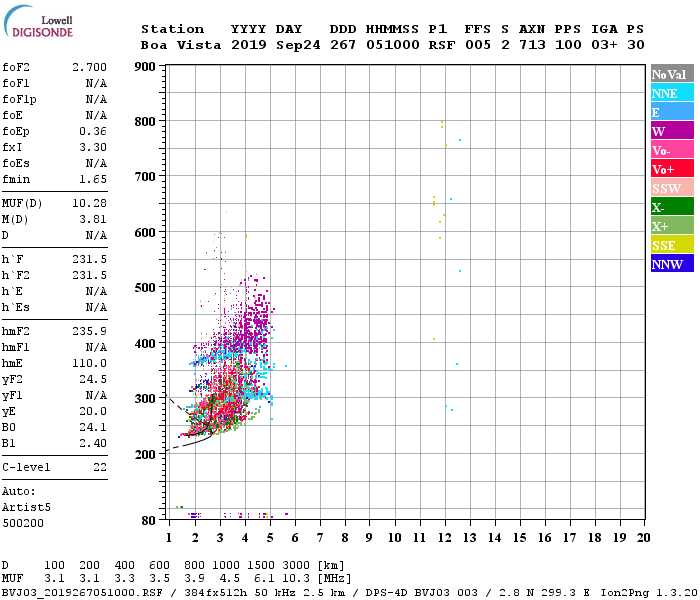The width and height of the screenshot is (700, 600).
Task: Click the foF2 value 2.700
Action: (x=89, y=67)
